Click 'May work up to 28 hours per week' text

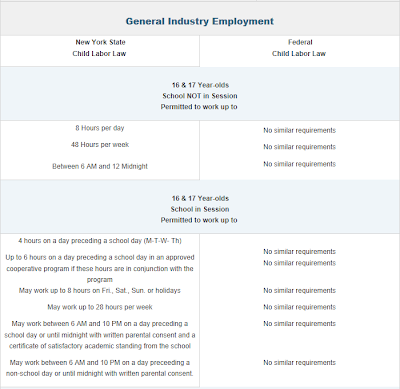point(100,307)
